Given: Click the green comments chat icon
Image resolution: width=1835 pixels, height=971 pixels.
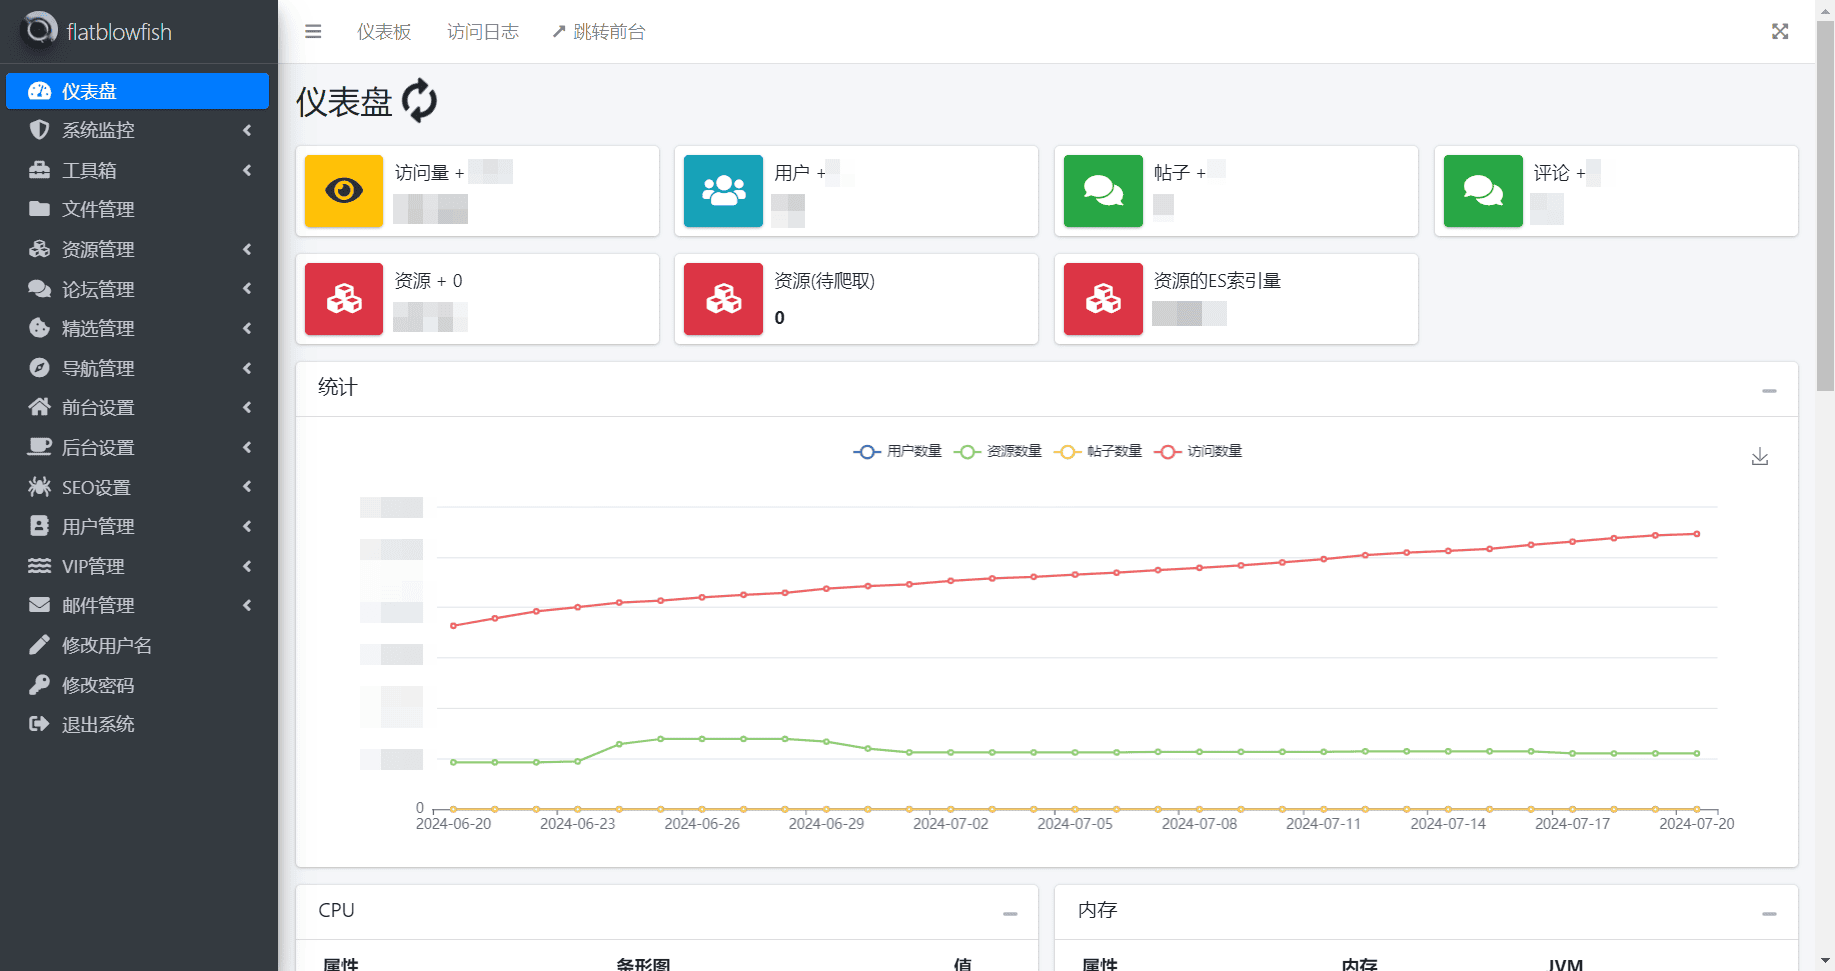Looking at the screenshot, I should point(1483,191).
